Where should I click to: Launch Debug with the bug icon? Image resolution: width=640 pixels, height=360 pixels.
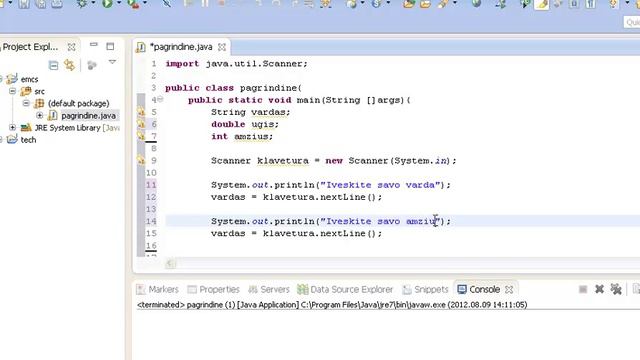[82, 4]
